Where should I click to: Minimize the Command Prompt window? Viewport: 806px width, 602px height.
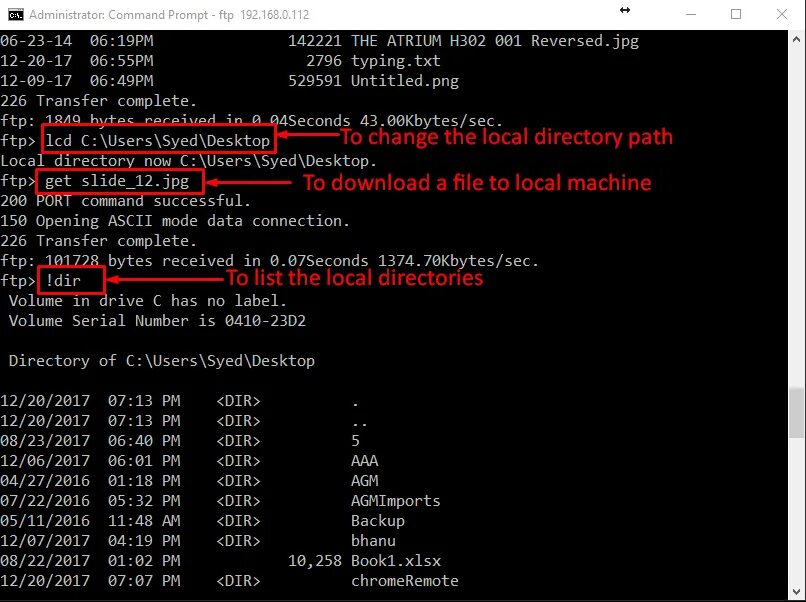coord(691,14)
